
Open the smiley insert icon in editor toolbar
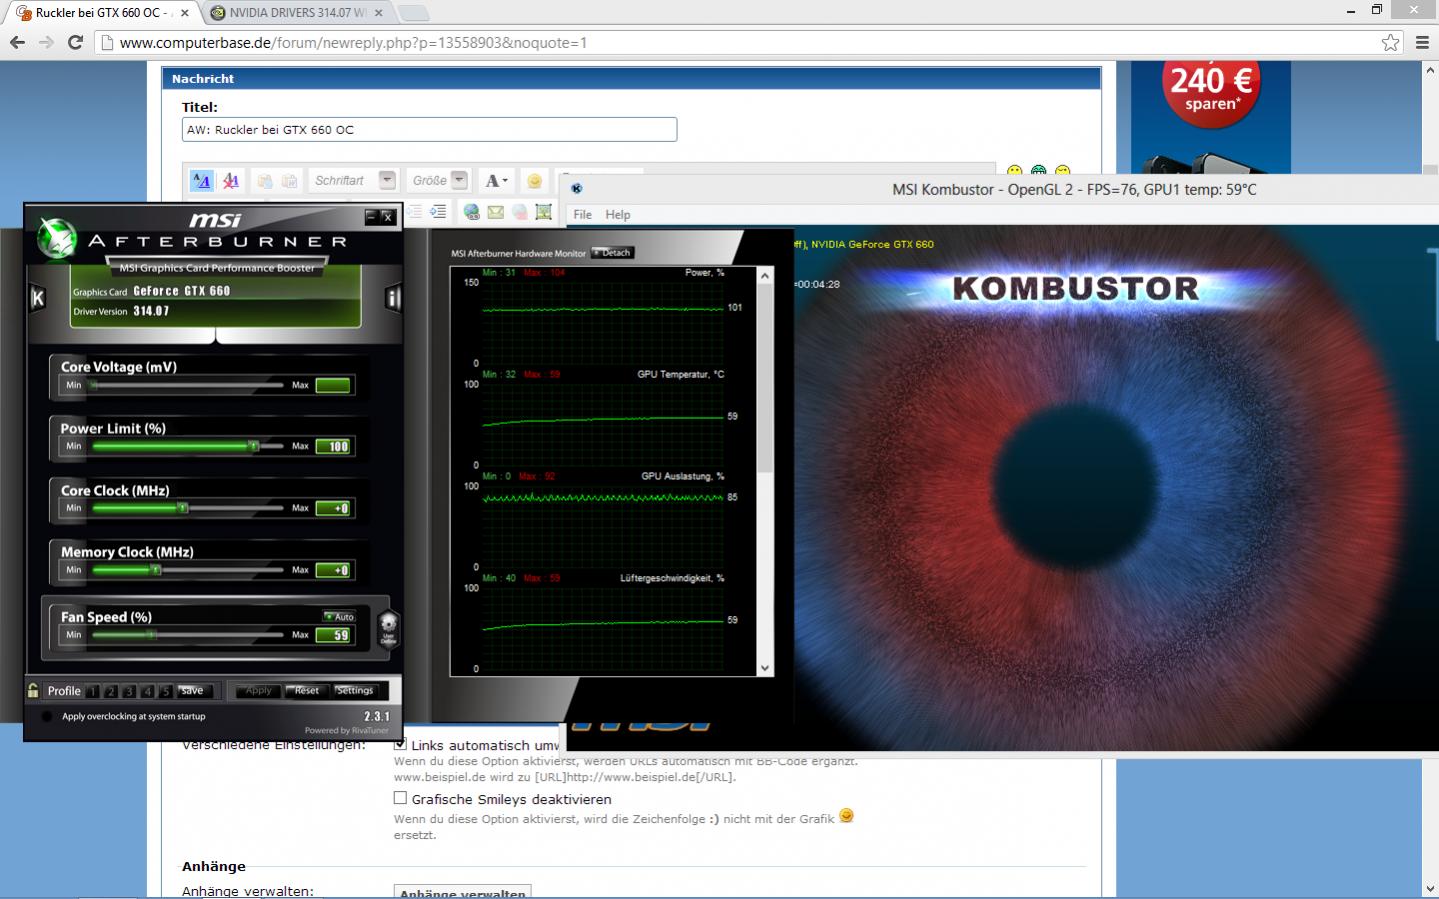(x=534, y=181)
